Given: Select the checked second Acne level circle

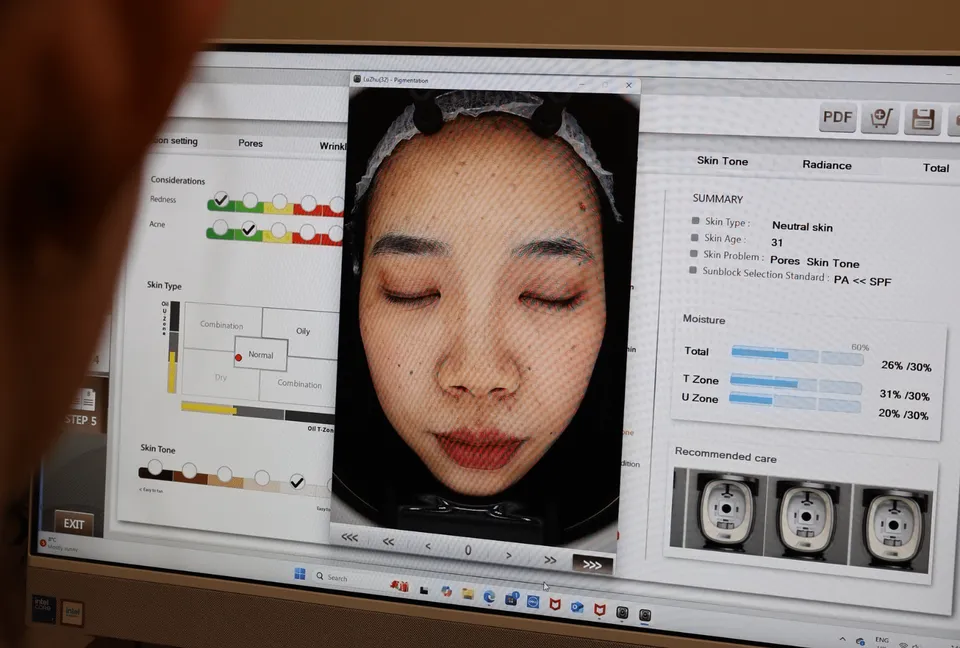Looking at the screenshot, I should (x=249, y=229).
